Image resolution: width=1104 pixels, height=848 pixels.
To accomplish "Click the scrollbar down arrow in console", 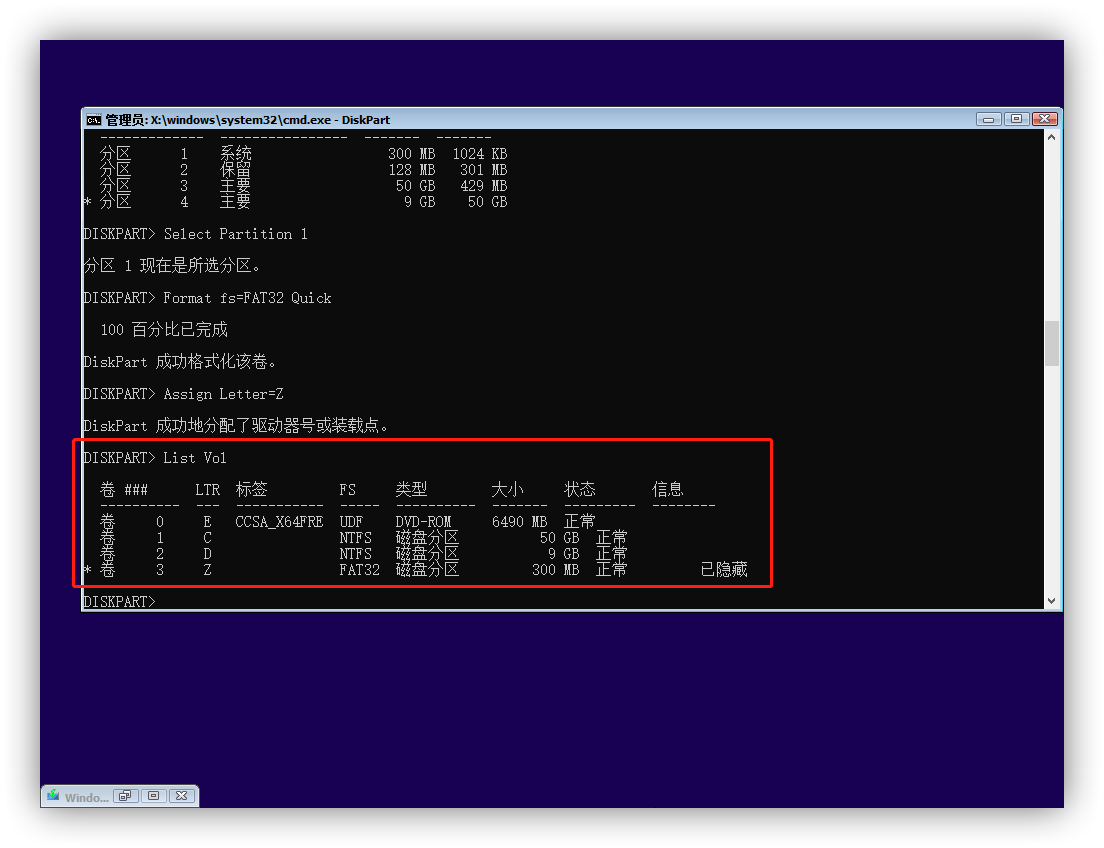I will [1052, 600].
